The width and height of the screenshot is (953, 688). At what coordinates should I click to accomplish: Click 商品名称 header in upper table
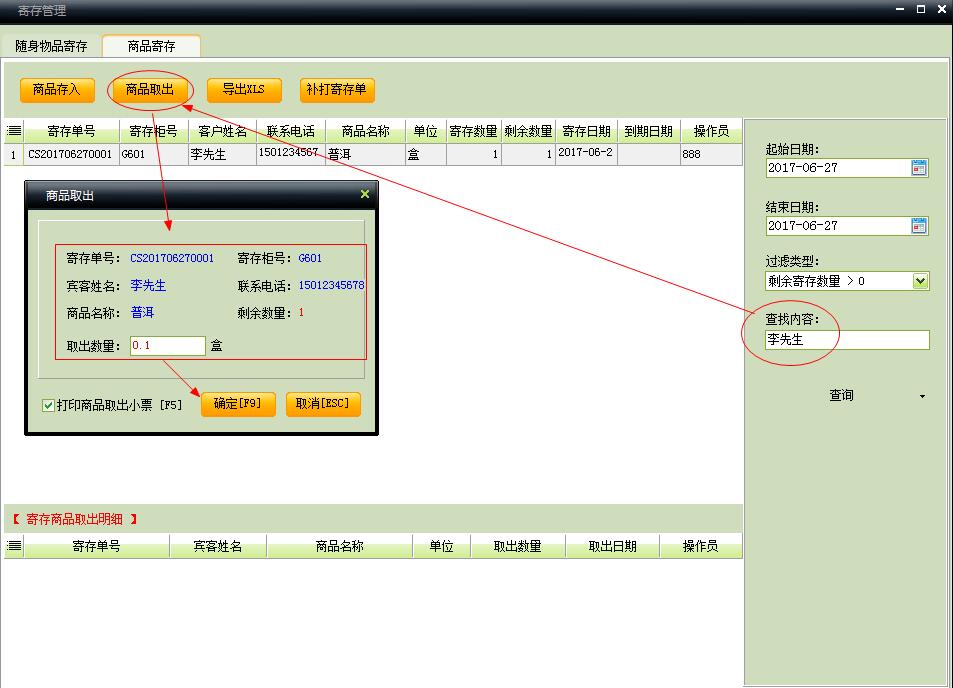pyautogui.click(x=365, y=131)
